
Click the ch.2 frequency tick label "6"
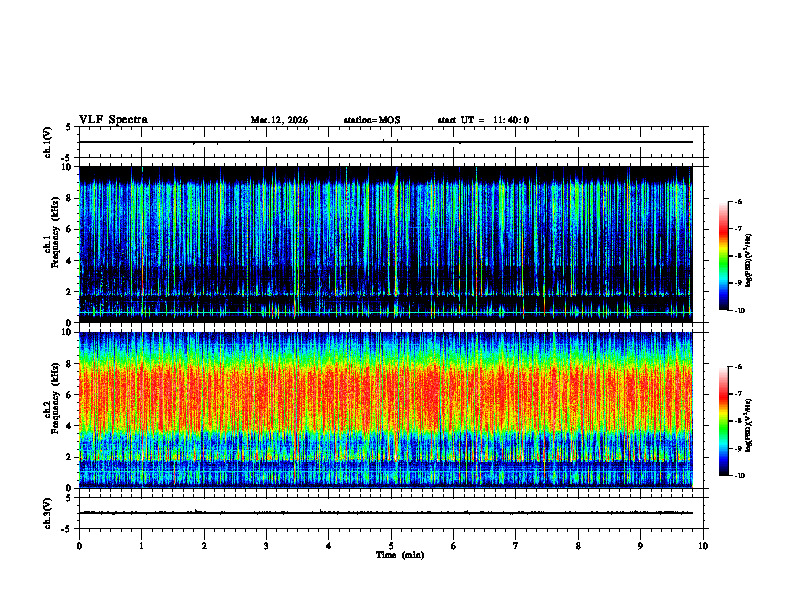coord(70,395)
